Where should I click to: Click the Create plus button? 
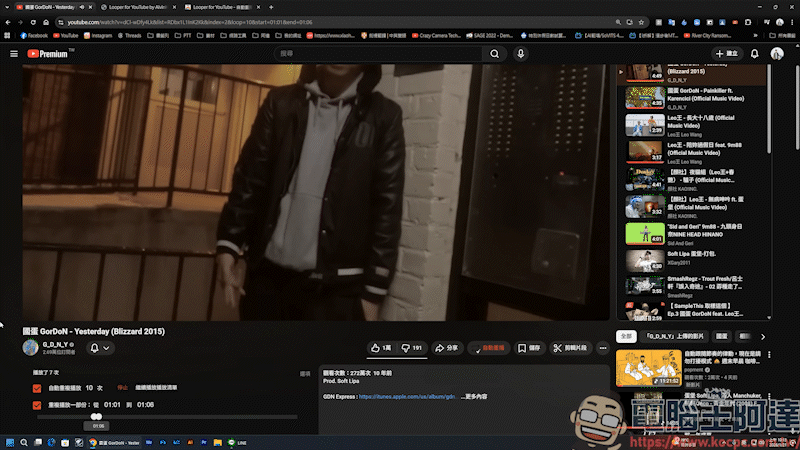click(x=727, y=54)
